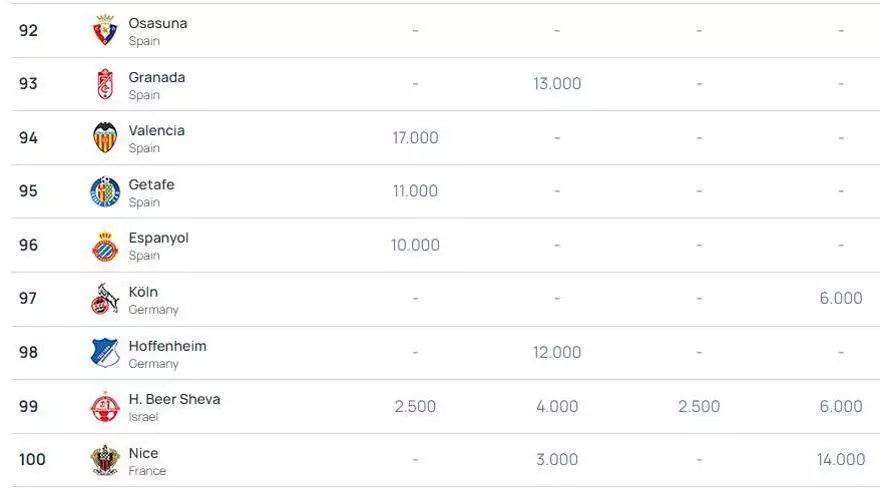Click the Nice club crest
Screen dimensions: 880x495
pyautogui.click(x=105, y=460)
